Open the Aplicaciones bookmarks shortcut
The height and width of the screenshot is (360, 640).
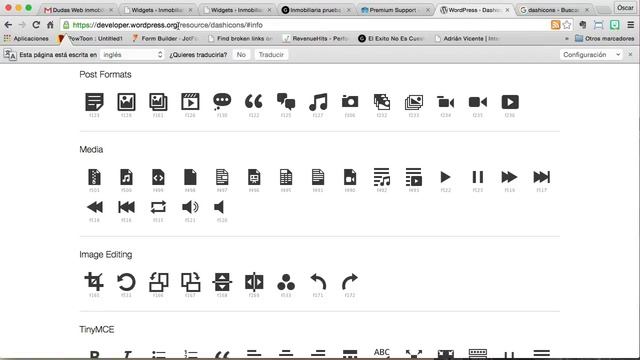(x=26, y=38)
